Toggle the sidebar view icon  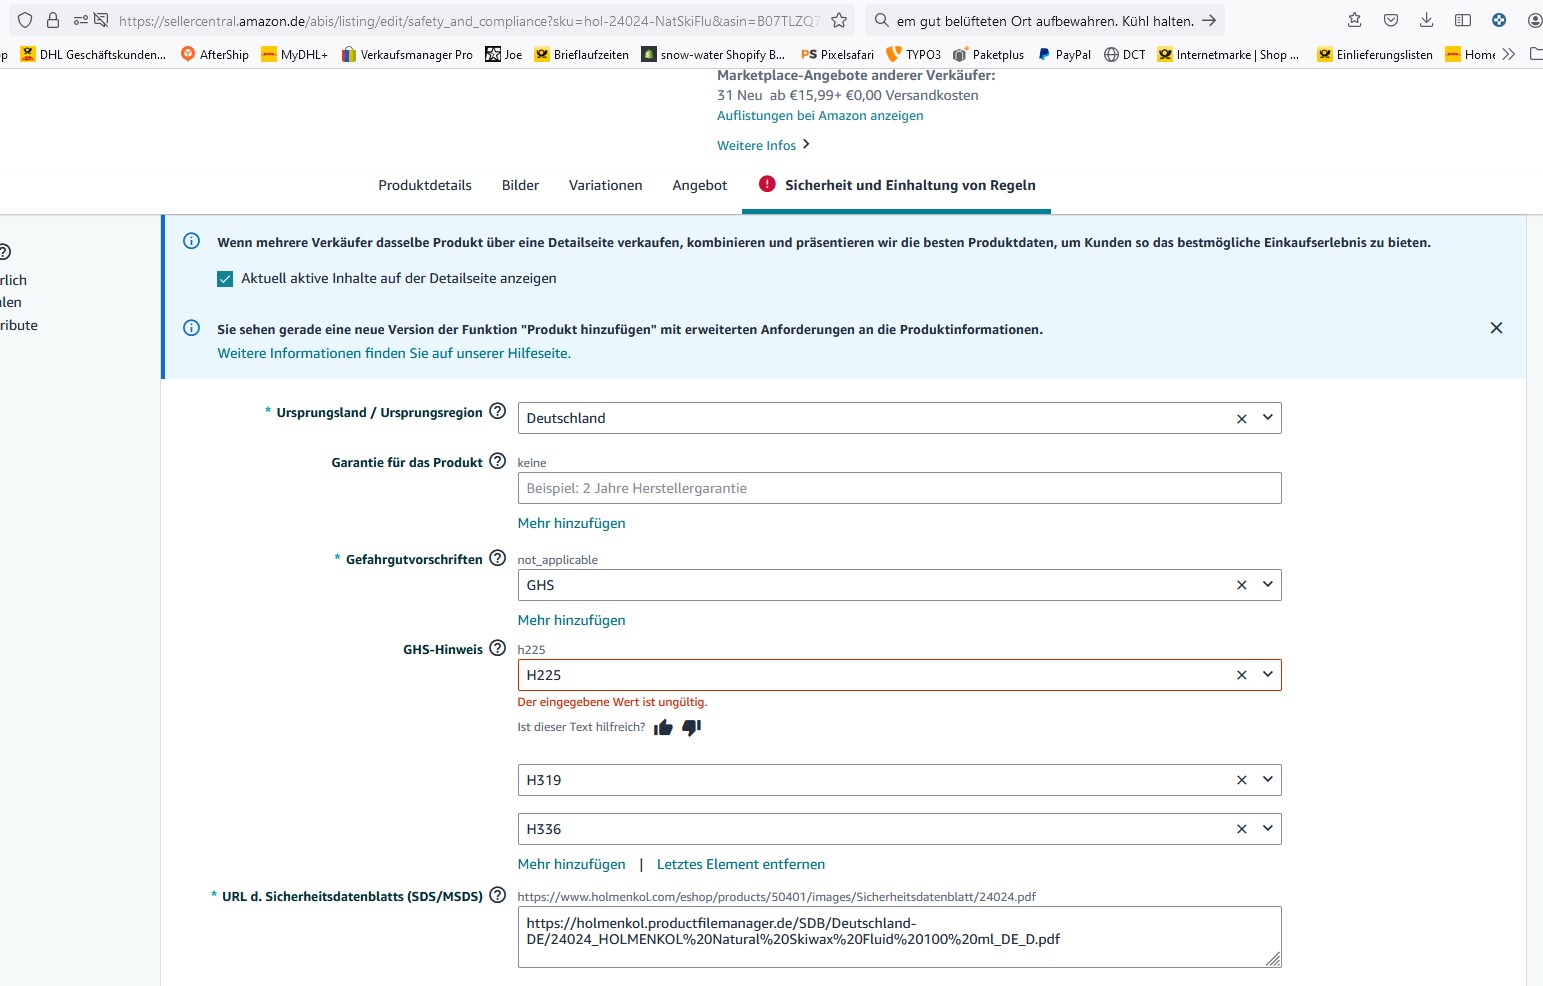[1463, 20]
